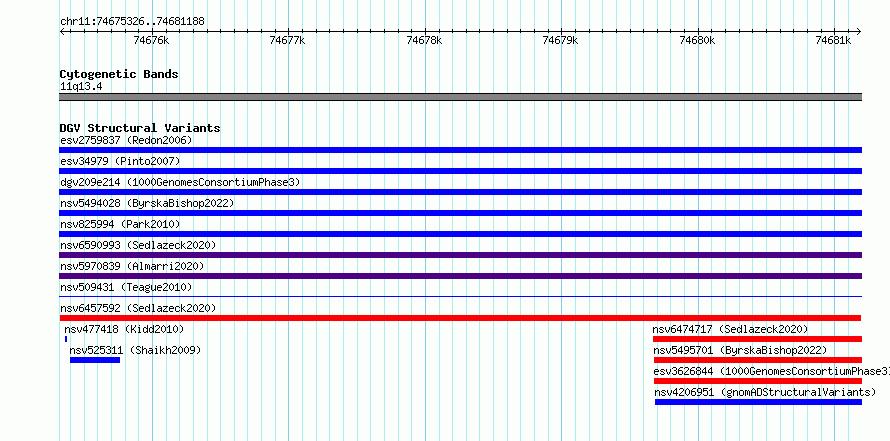Screen dimensions: 890x441
Task: Click the 74677k ruler mark
Action: pyautogui.click(x=288, y=40)
